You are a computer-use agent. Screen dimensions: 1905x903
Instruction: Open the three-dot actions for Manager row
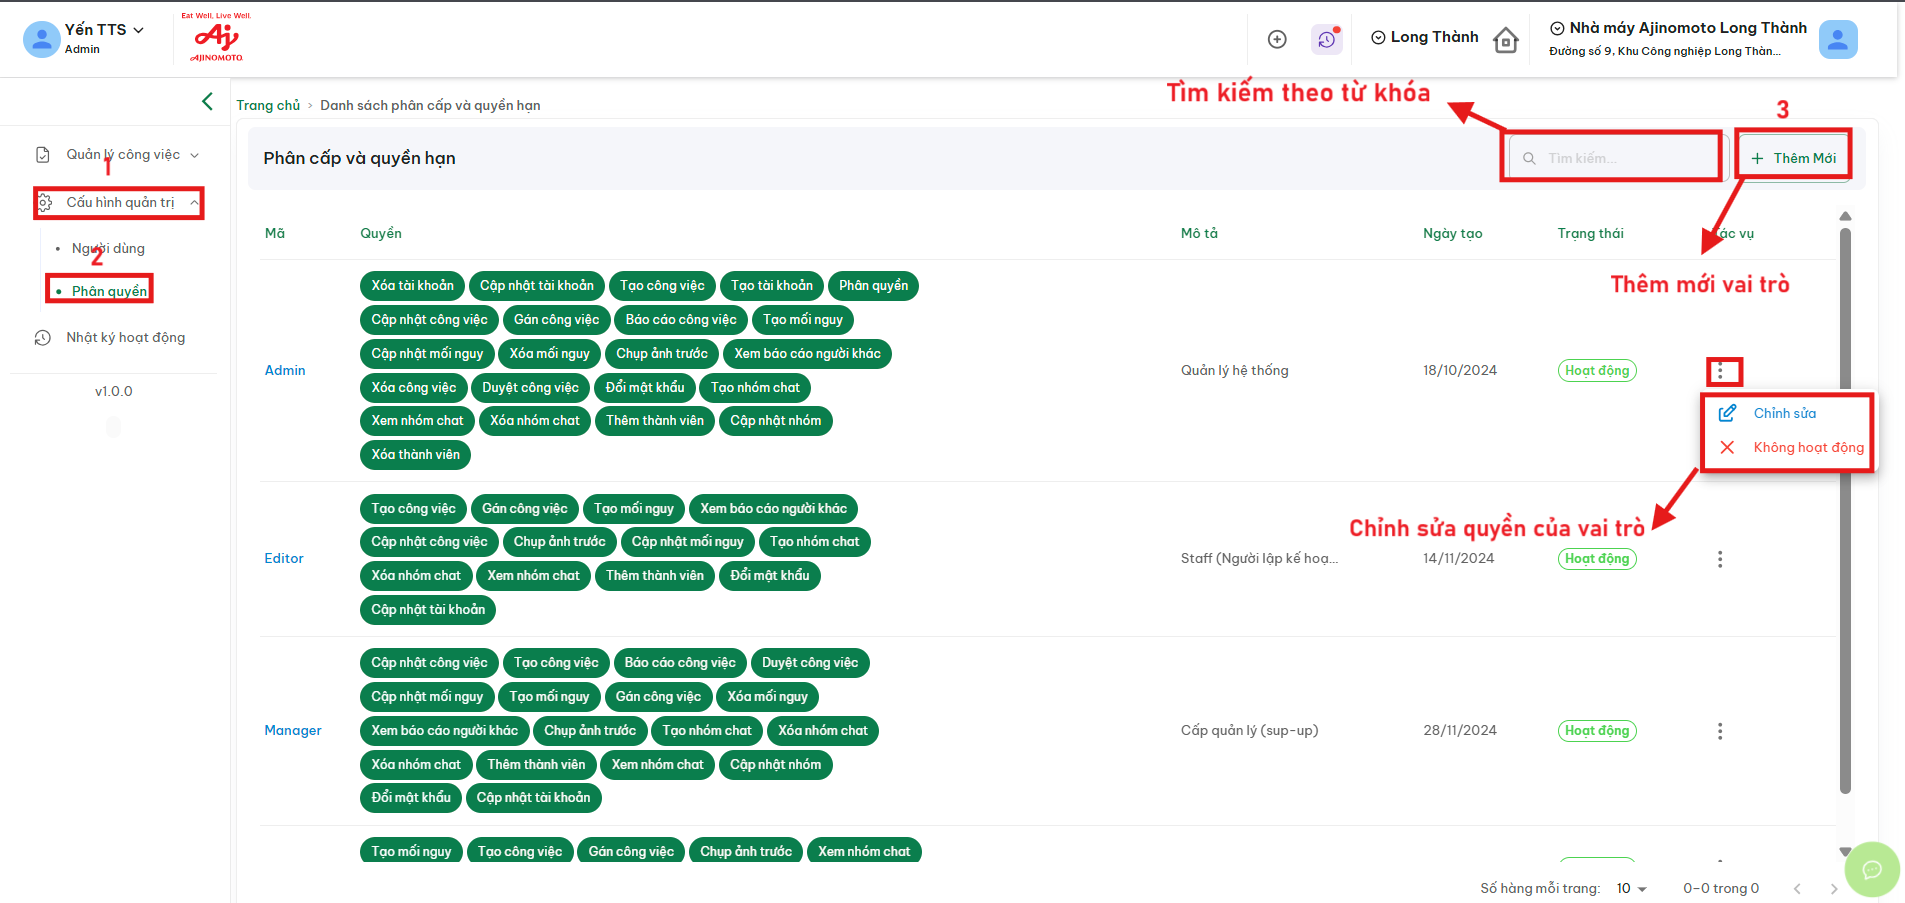1720,731
